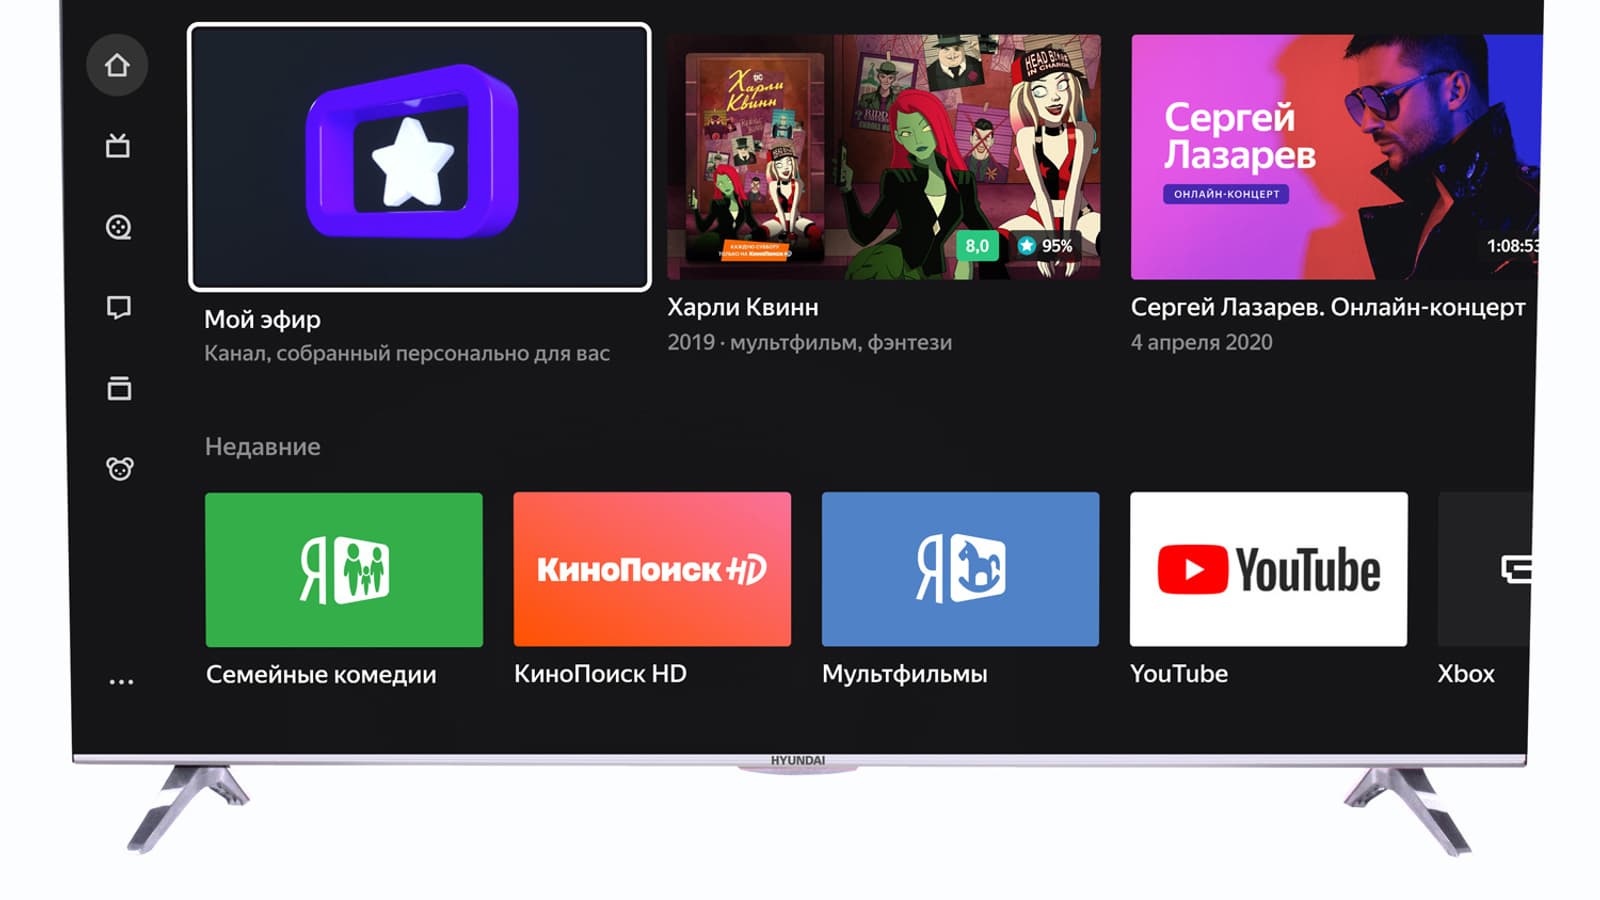
Task: Click the 'Харли Квинн' title text
Action: click(x=743, y=307)
